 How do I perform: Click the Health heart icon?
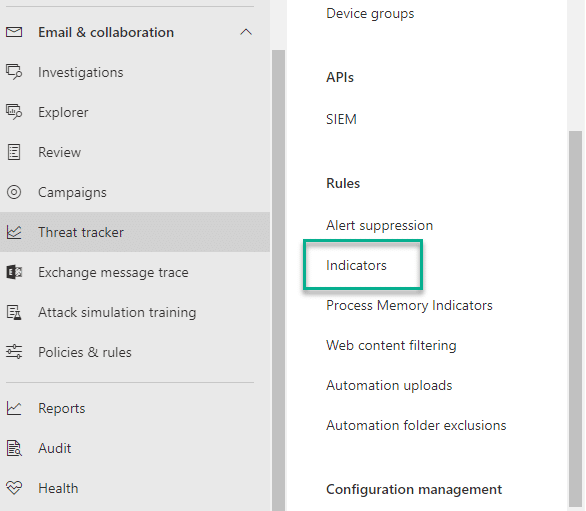[x=14, y=488]
